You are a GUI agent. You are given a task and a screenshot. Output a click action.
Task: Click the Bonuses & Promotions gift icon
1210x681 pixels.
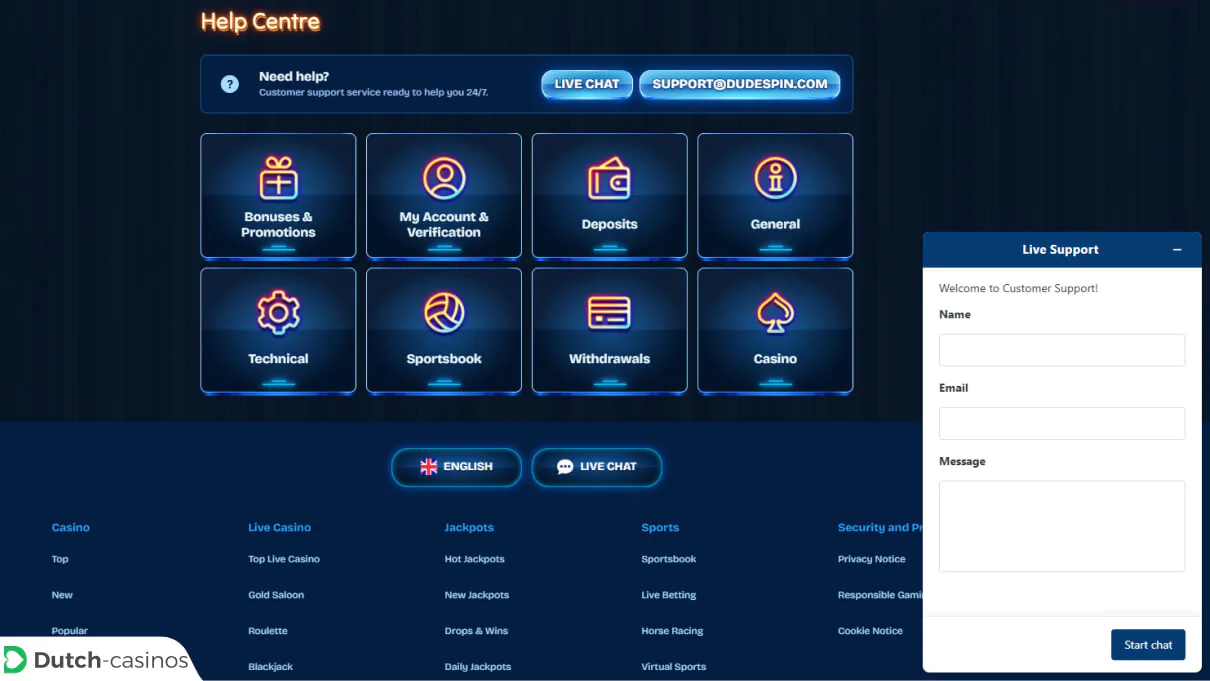pyautogui.click(x=278, y=179)
